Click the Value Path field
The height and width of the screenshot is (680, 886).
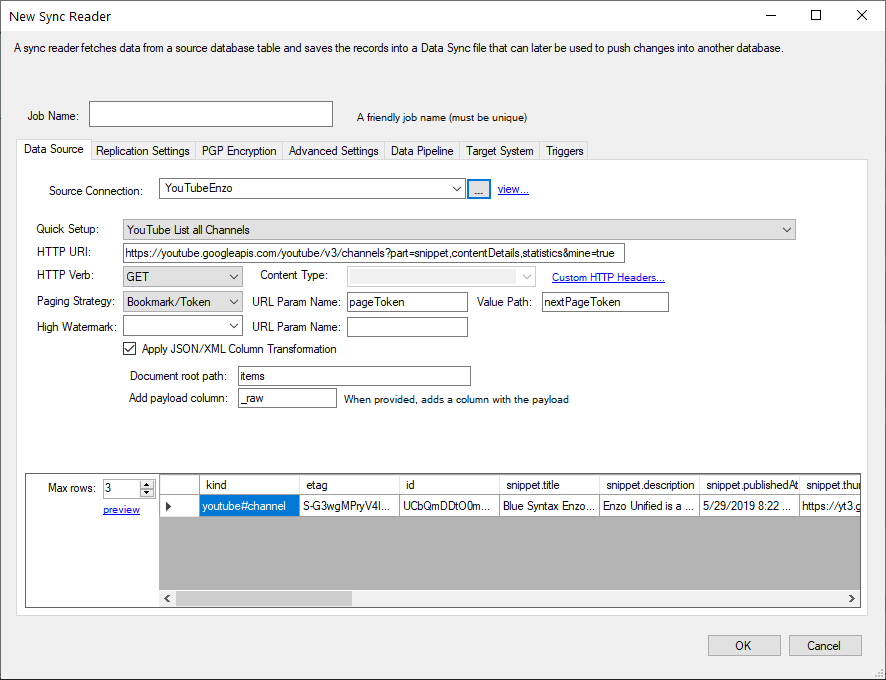point(605,302)
